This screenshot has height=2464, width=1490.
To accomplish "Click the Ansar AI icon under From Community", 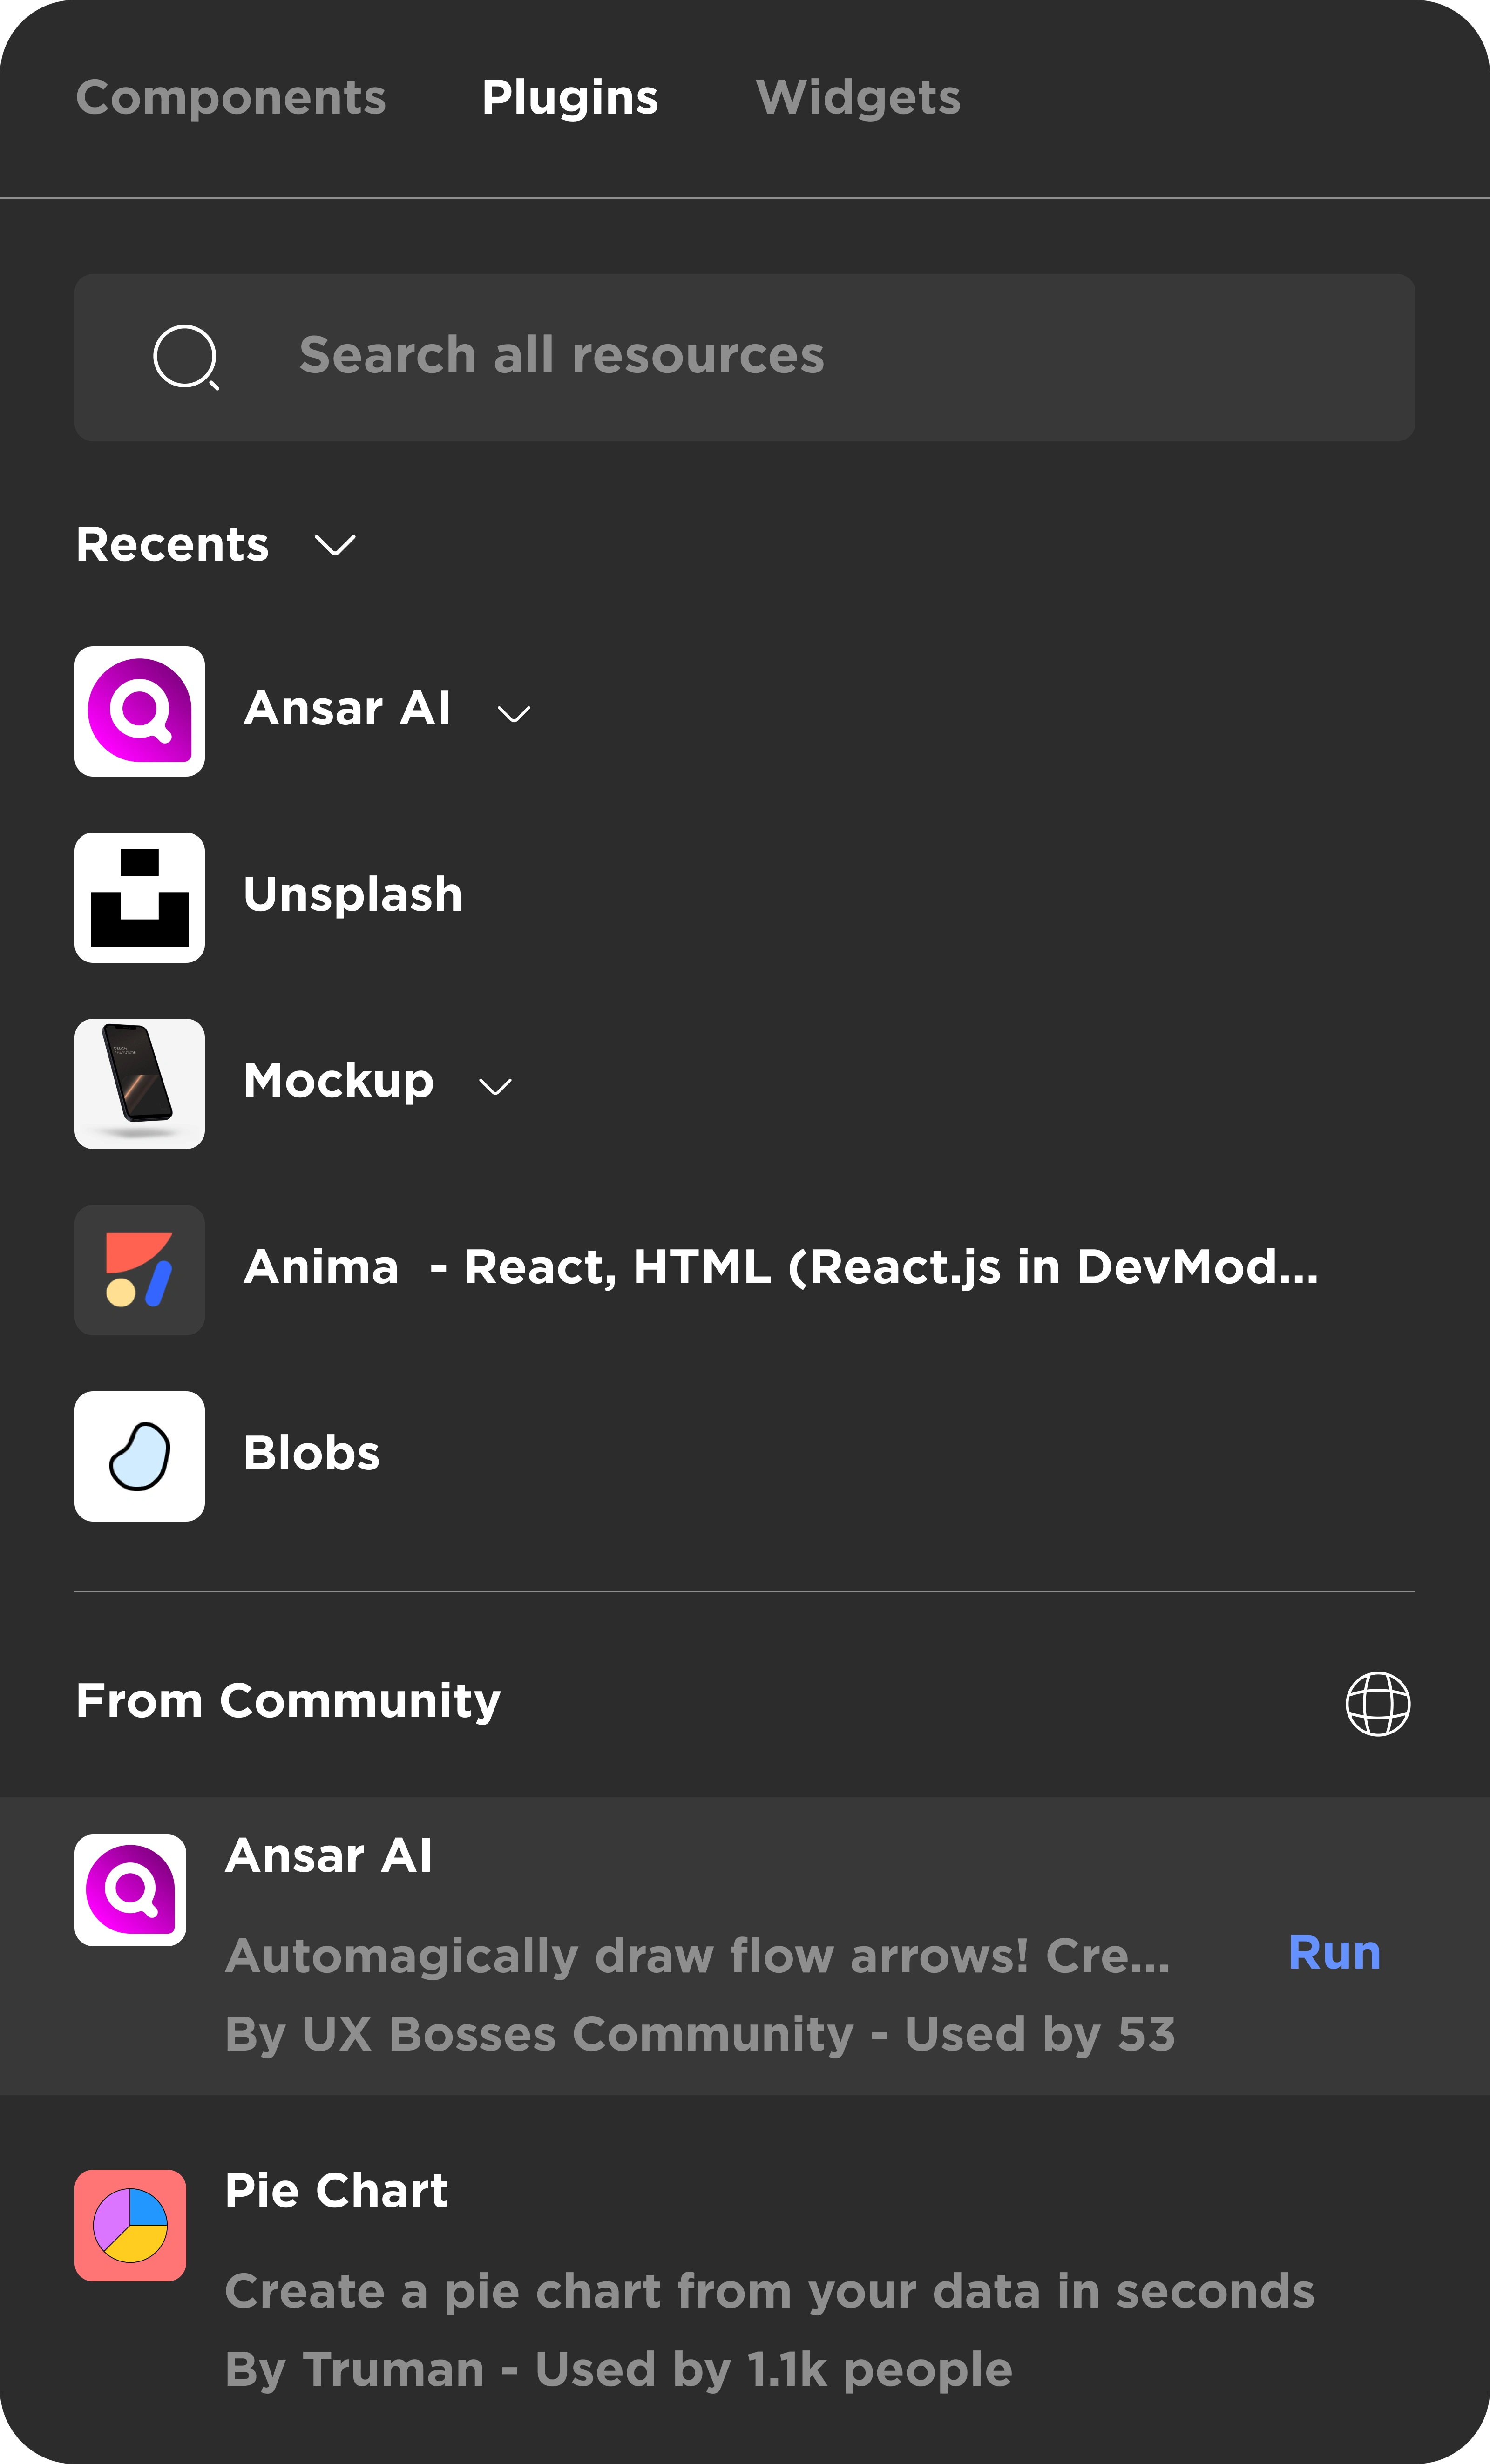I will 130,1889.
